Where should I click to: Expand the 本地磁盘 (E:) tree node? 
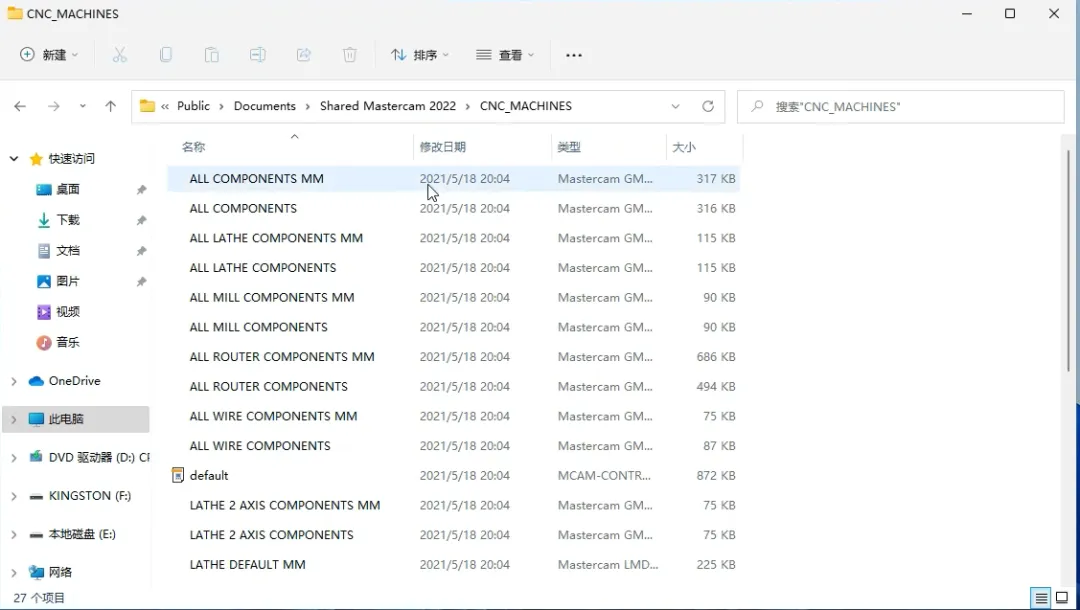tap(14, 534)
